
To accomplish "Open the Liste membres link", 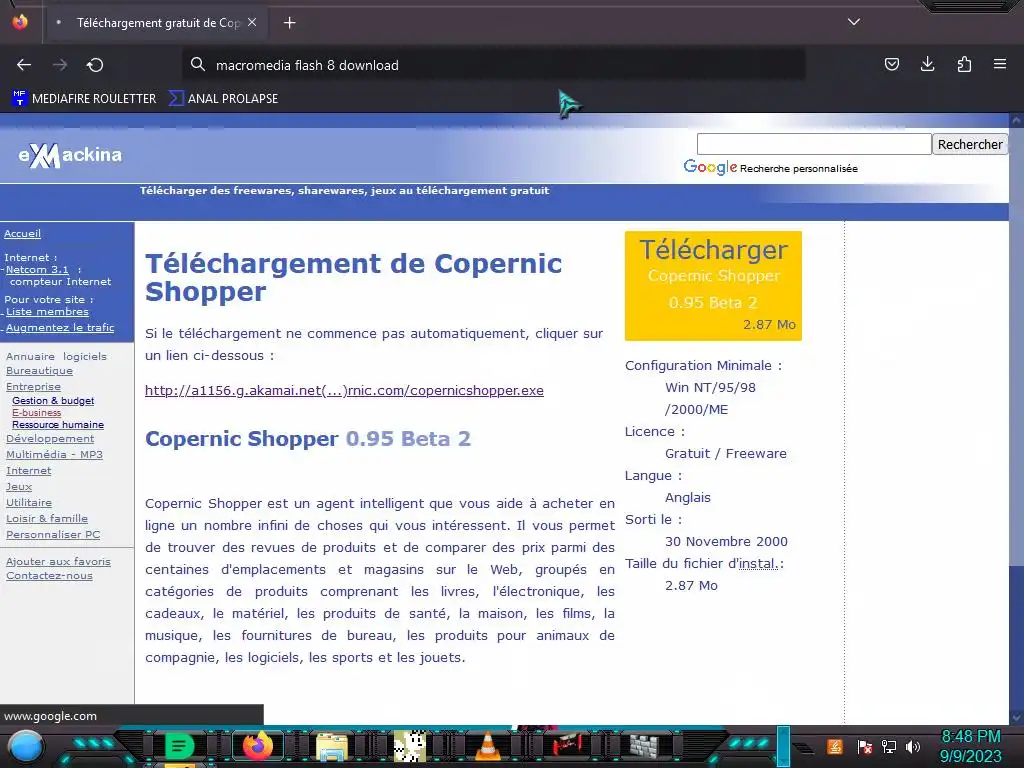I will point(47,312).
